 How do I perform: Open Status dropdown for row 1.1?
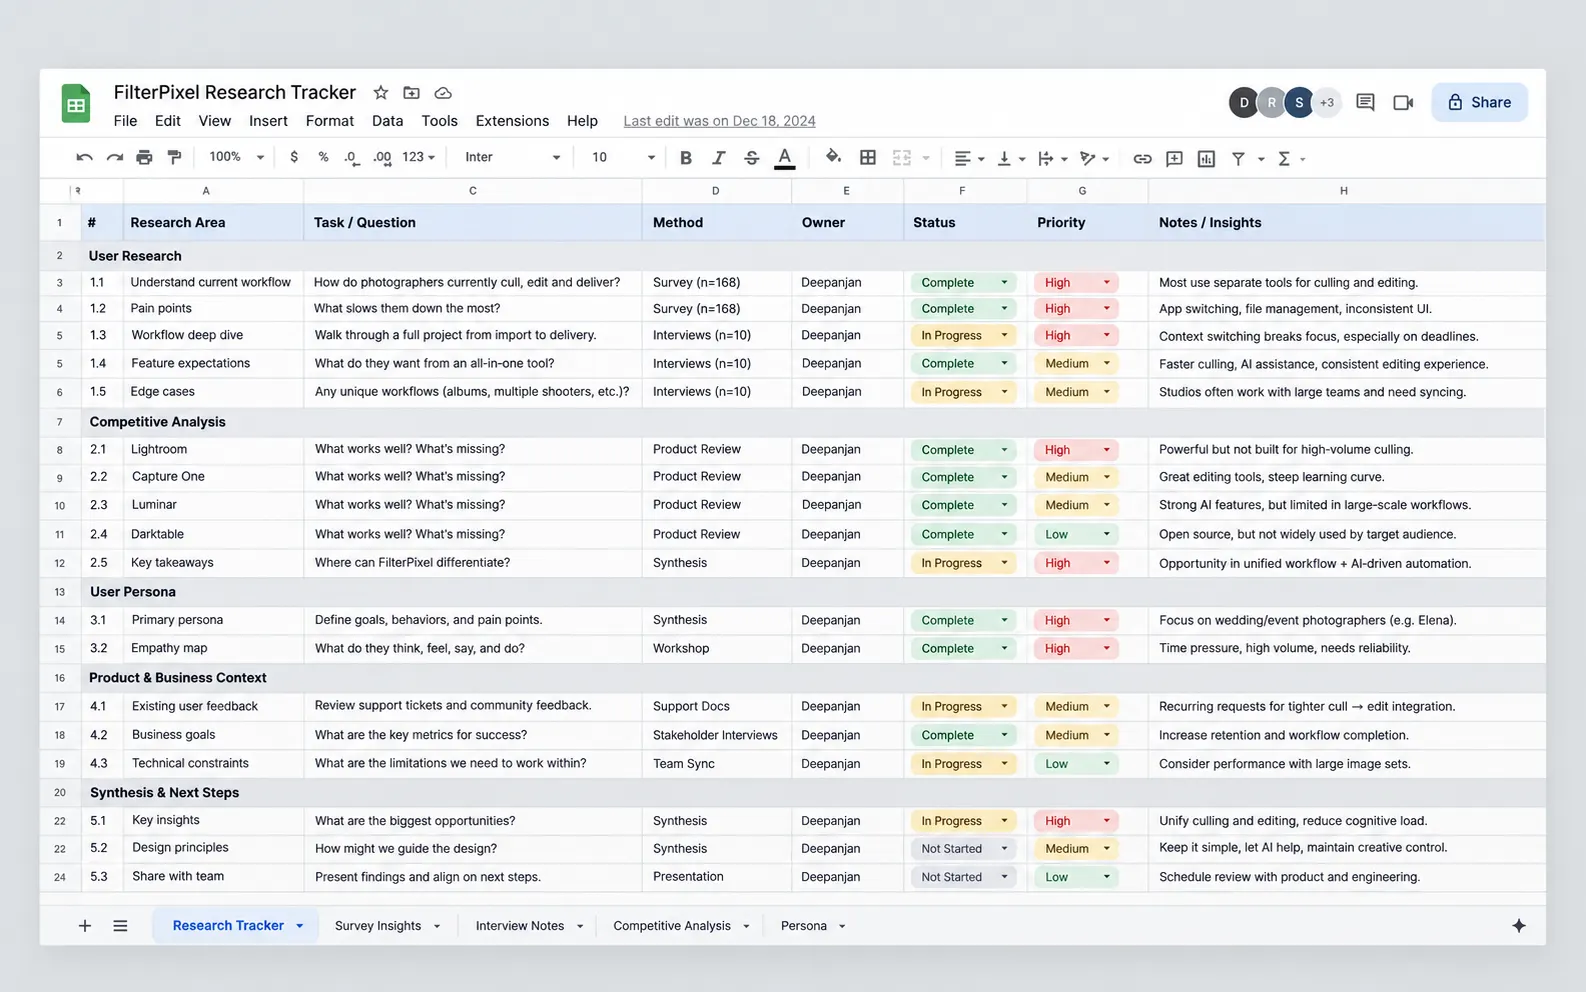pos(963,283)
